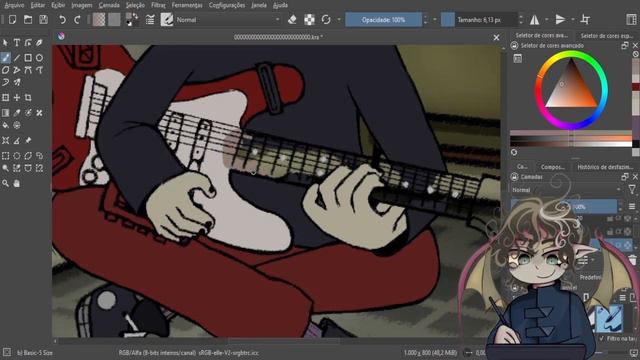This screenshot has height=360, width=640.
Task: Select the Assistant tool
Action: tap(5, 140)
